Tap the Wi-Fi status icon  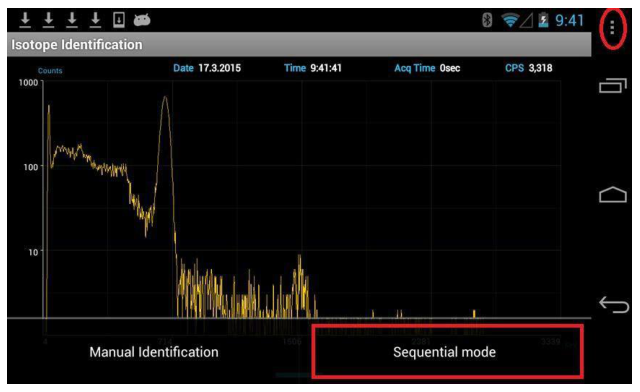tap(510, 20)
